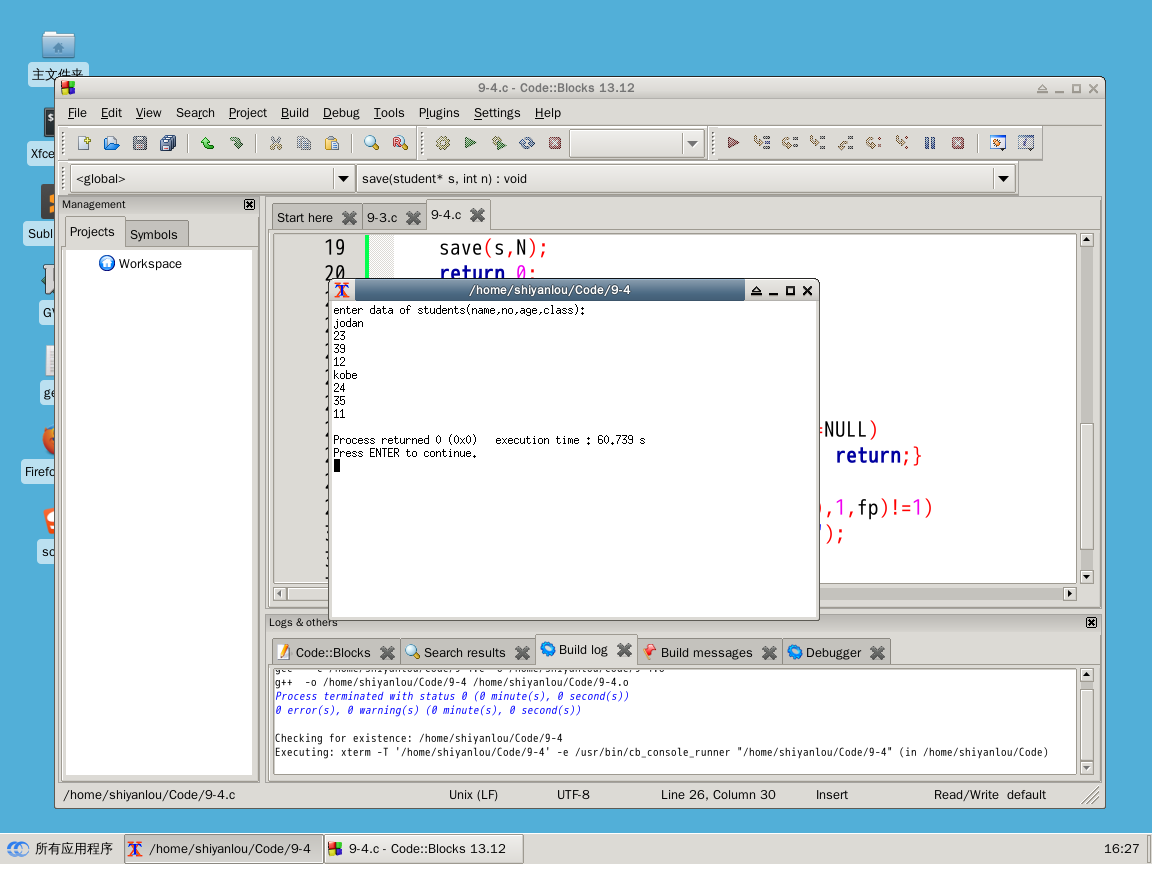
Task: Open the Build menu
Action: 295,113
